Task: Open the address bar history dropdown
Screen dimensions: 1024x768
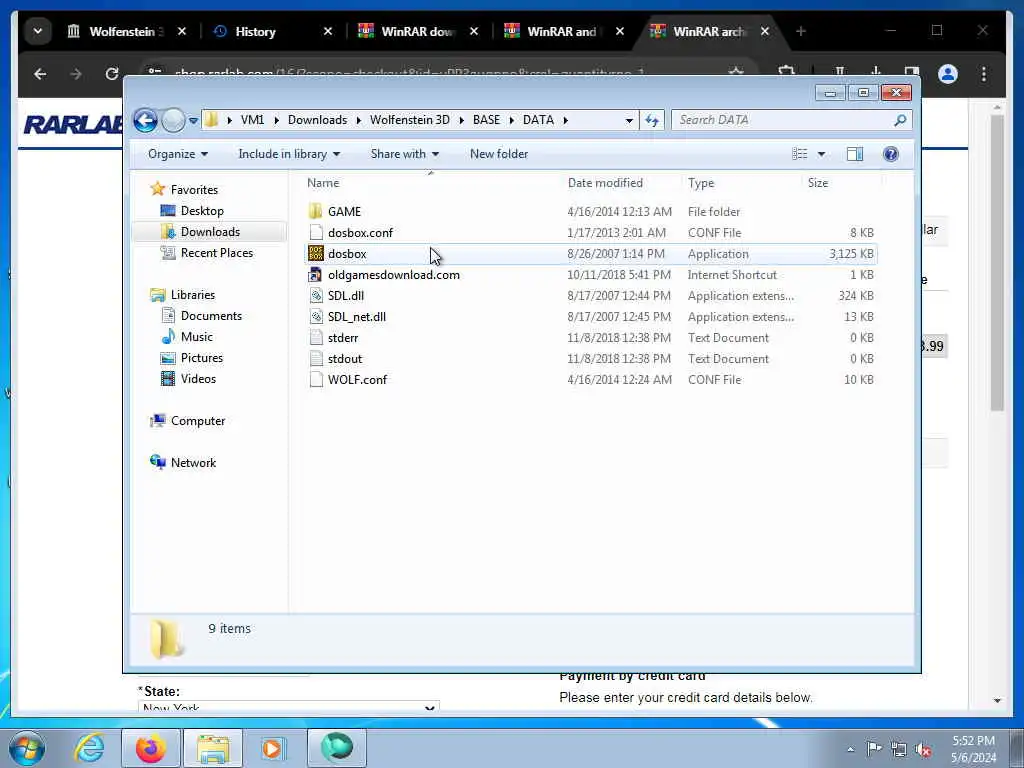Action: tap(629, 120)
